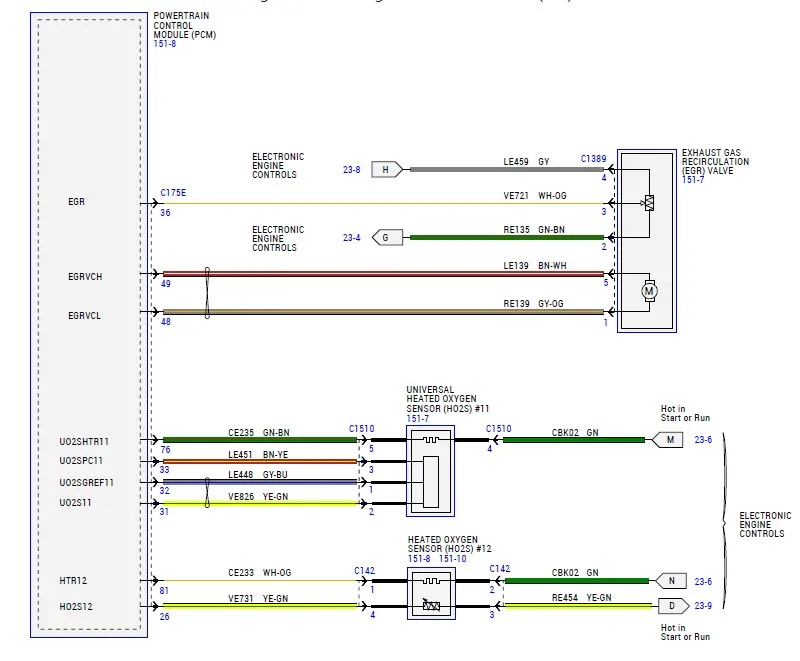Select CBK02 GN label near connector N
This screenshot has width=800, height=661.
coord(575,573)
